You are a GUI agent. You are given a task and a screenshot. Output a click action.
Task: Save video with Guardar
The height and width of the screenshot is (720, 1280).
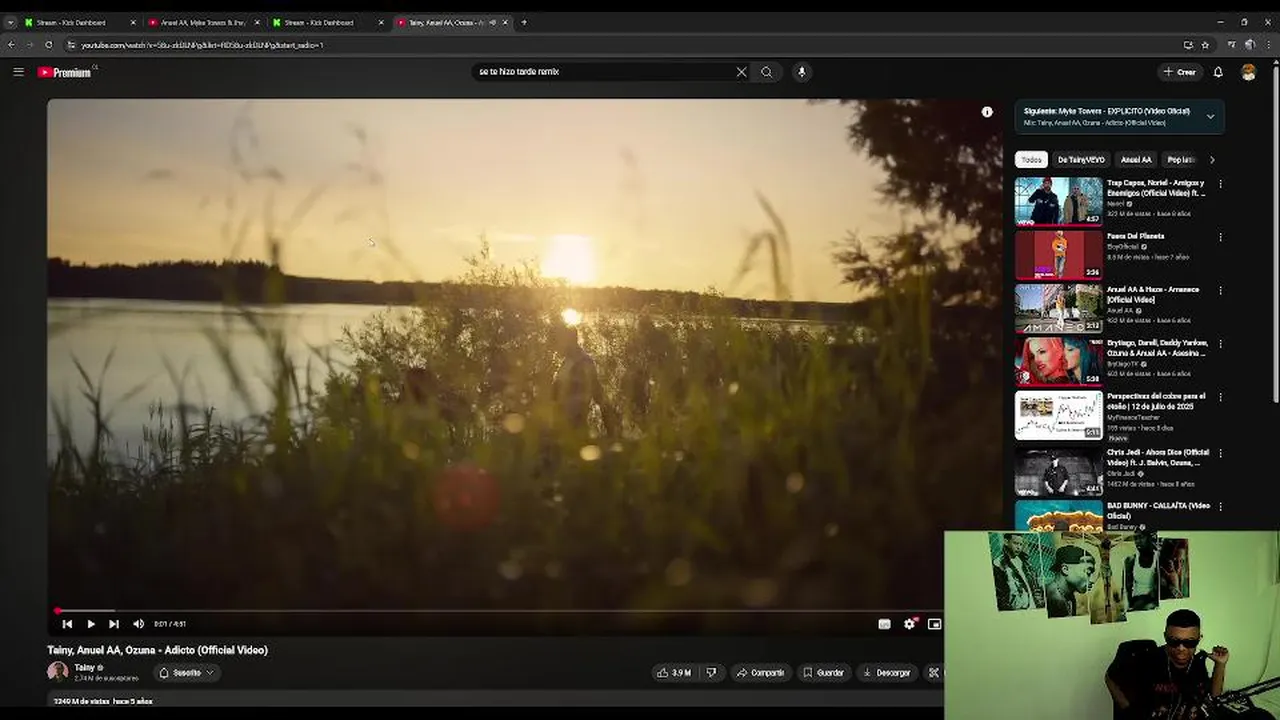point(824,673)
